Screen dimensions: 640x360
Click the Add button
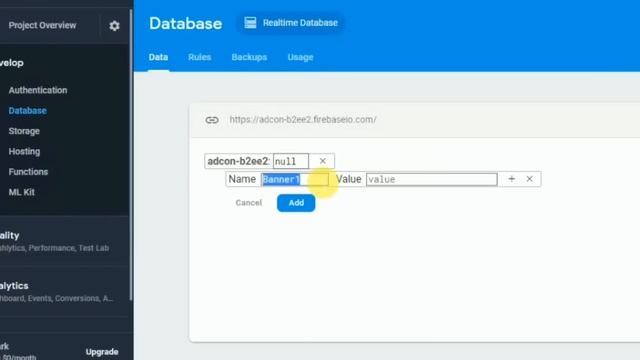pyautogui.click(x=296, y=203)
